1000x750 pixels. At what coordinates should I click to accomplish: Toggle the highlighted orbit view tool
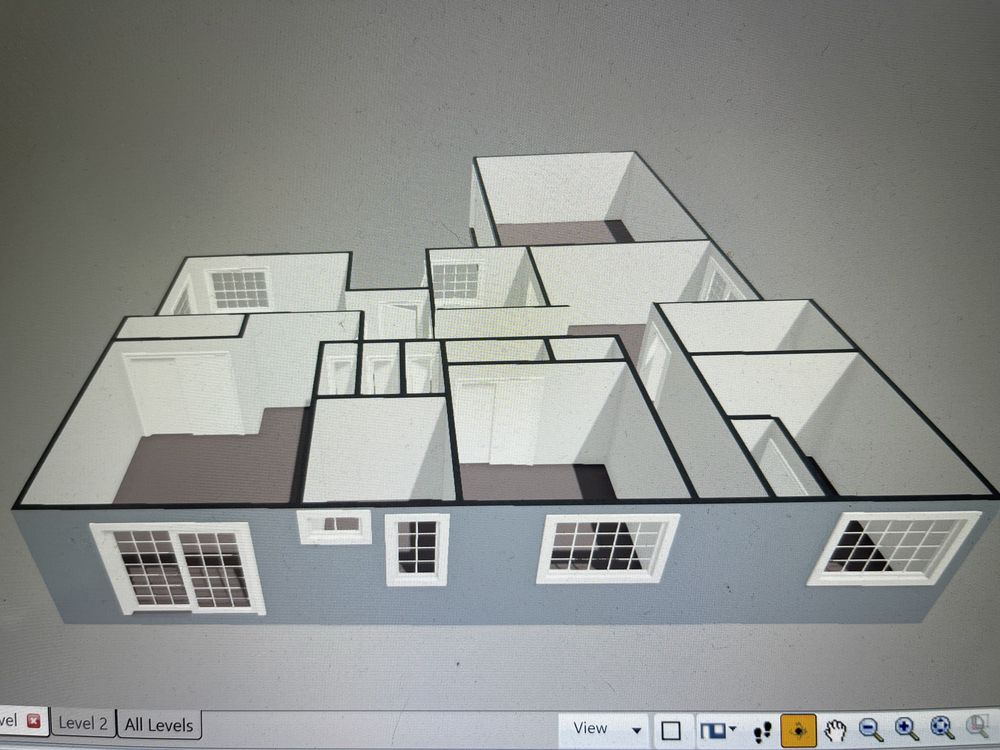800,730
